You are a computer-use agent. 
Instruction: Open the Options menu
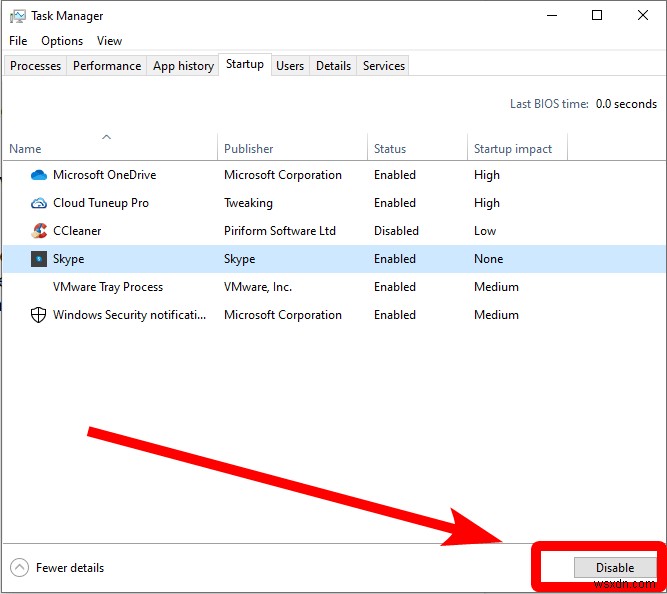[62, 41]
